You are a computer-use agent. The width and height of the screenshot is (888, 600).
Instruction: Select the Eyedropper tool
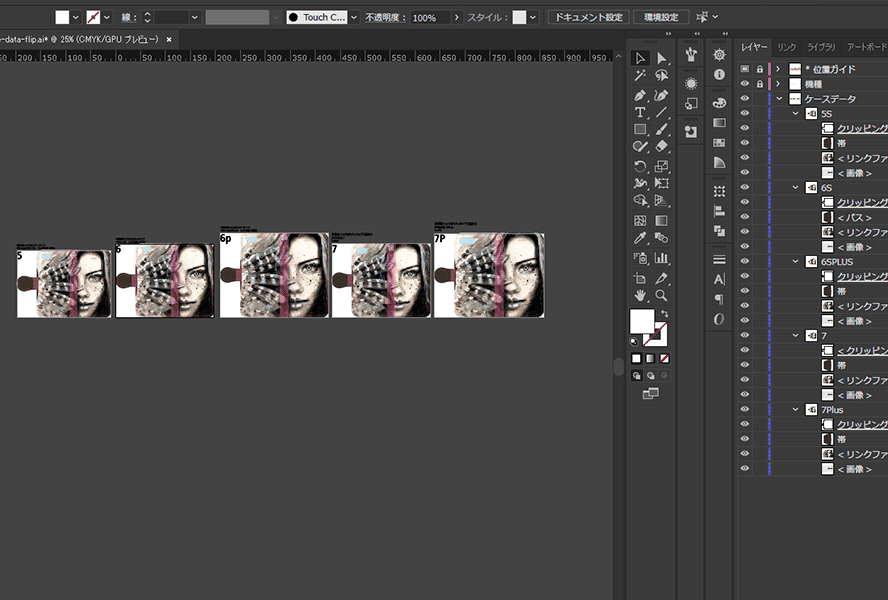640,238
